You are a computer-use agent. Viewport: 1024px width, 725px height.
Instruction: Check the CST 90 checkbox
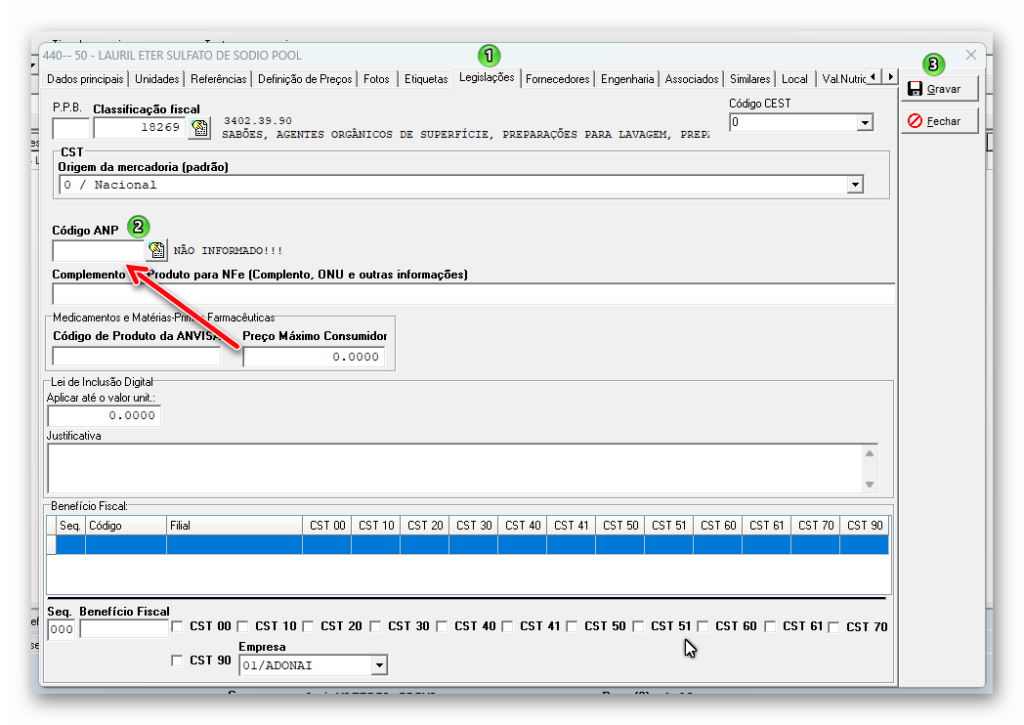[177, 661]
